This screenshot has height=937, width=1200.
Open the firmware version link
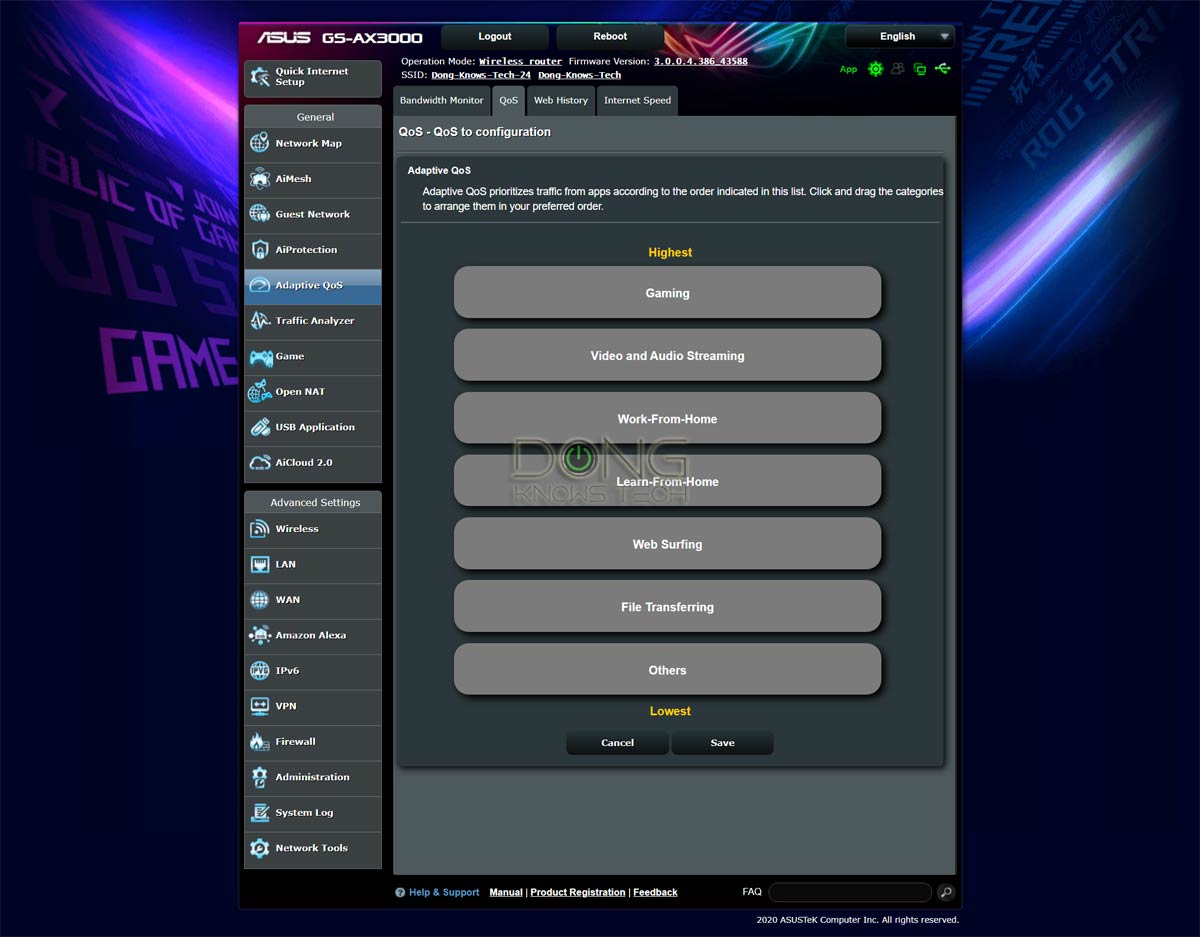pyautogui.click(x=700, y=62)
